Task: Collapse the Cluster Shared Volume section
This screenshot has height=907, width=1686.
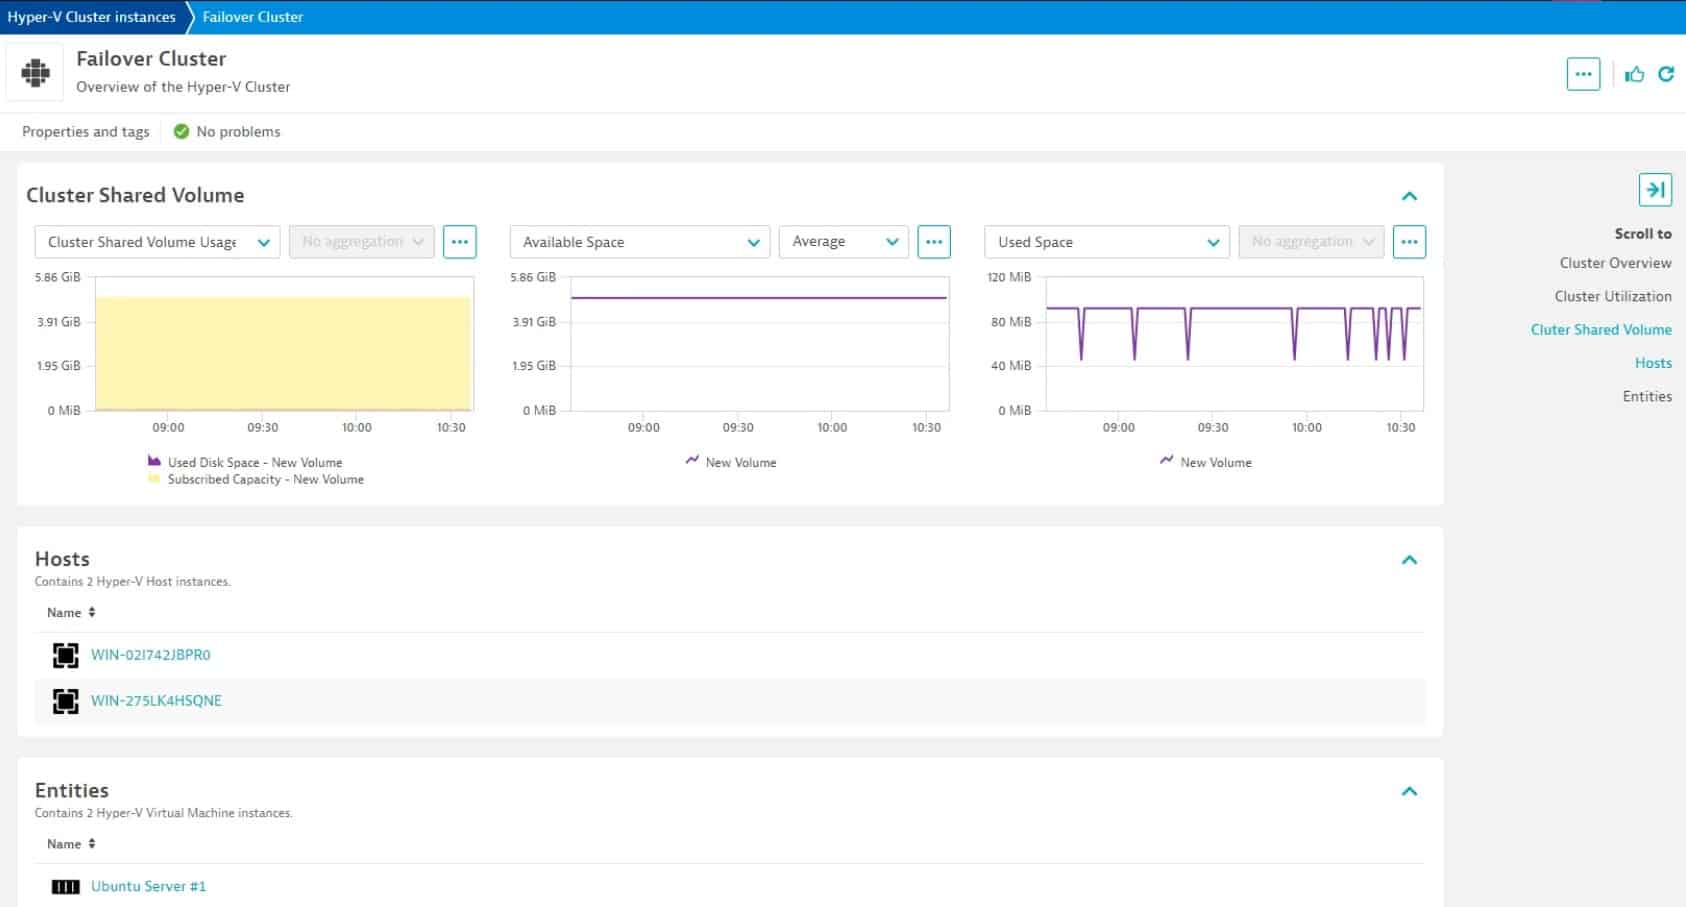Action: pos(1409,196)
